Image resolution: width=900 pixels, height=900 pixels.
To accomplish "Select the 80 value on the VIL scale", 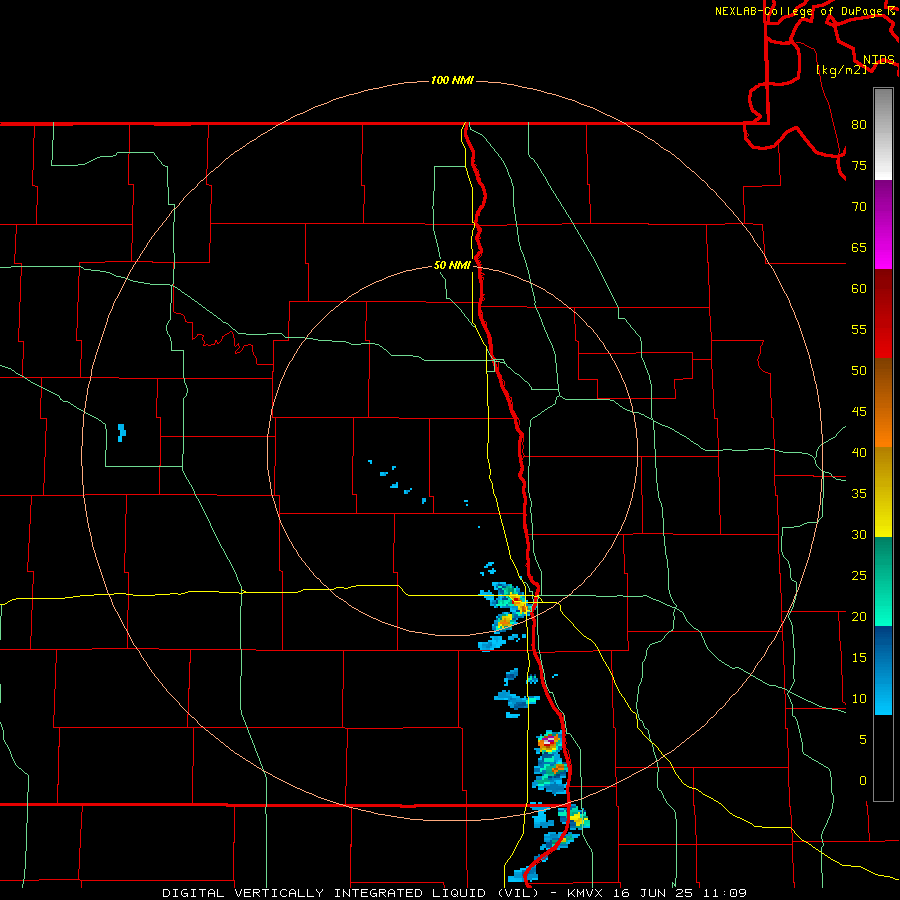I will (859, 125).
